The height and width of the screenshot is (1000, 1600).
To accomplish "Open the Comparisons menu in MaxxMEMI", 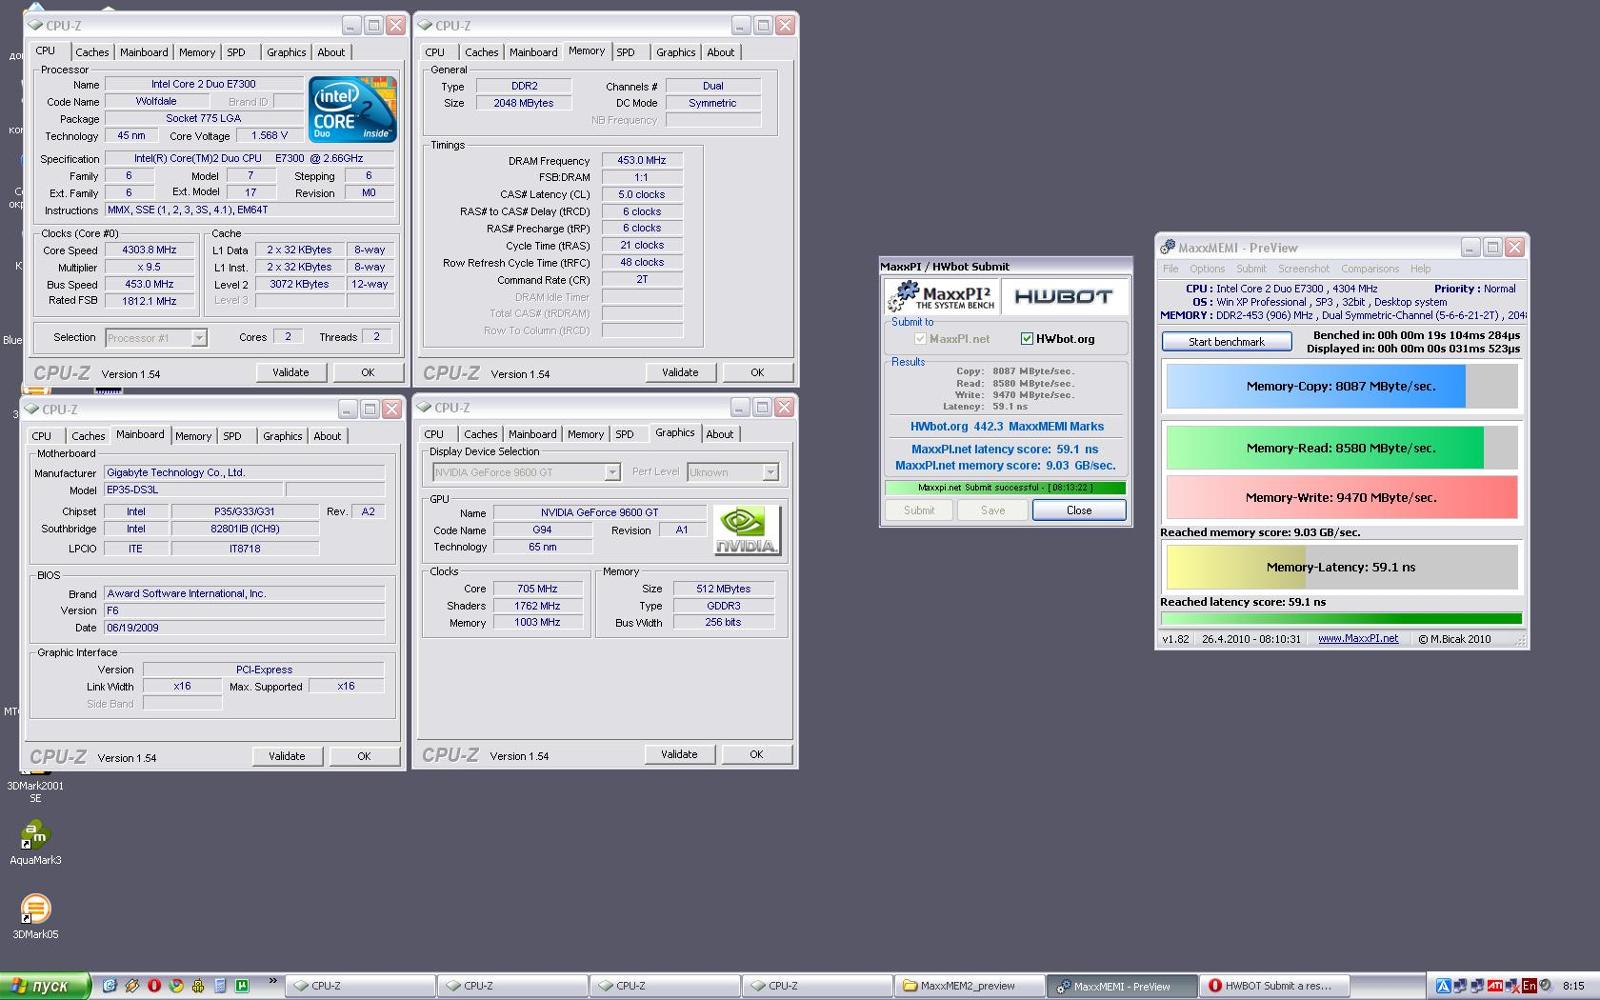I will (x=1369, y=269).
